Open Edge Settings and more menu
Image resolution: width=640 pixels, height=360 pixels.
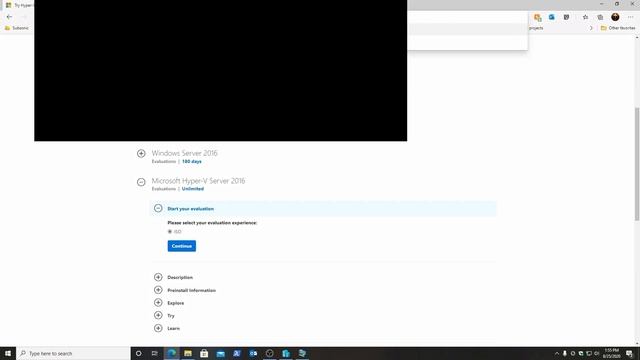pyautogui.click(x=630, y=17)
